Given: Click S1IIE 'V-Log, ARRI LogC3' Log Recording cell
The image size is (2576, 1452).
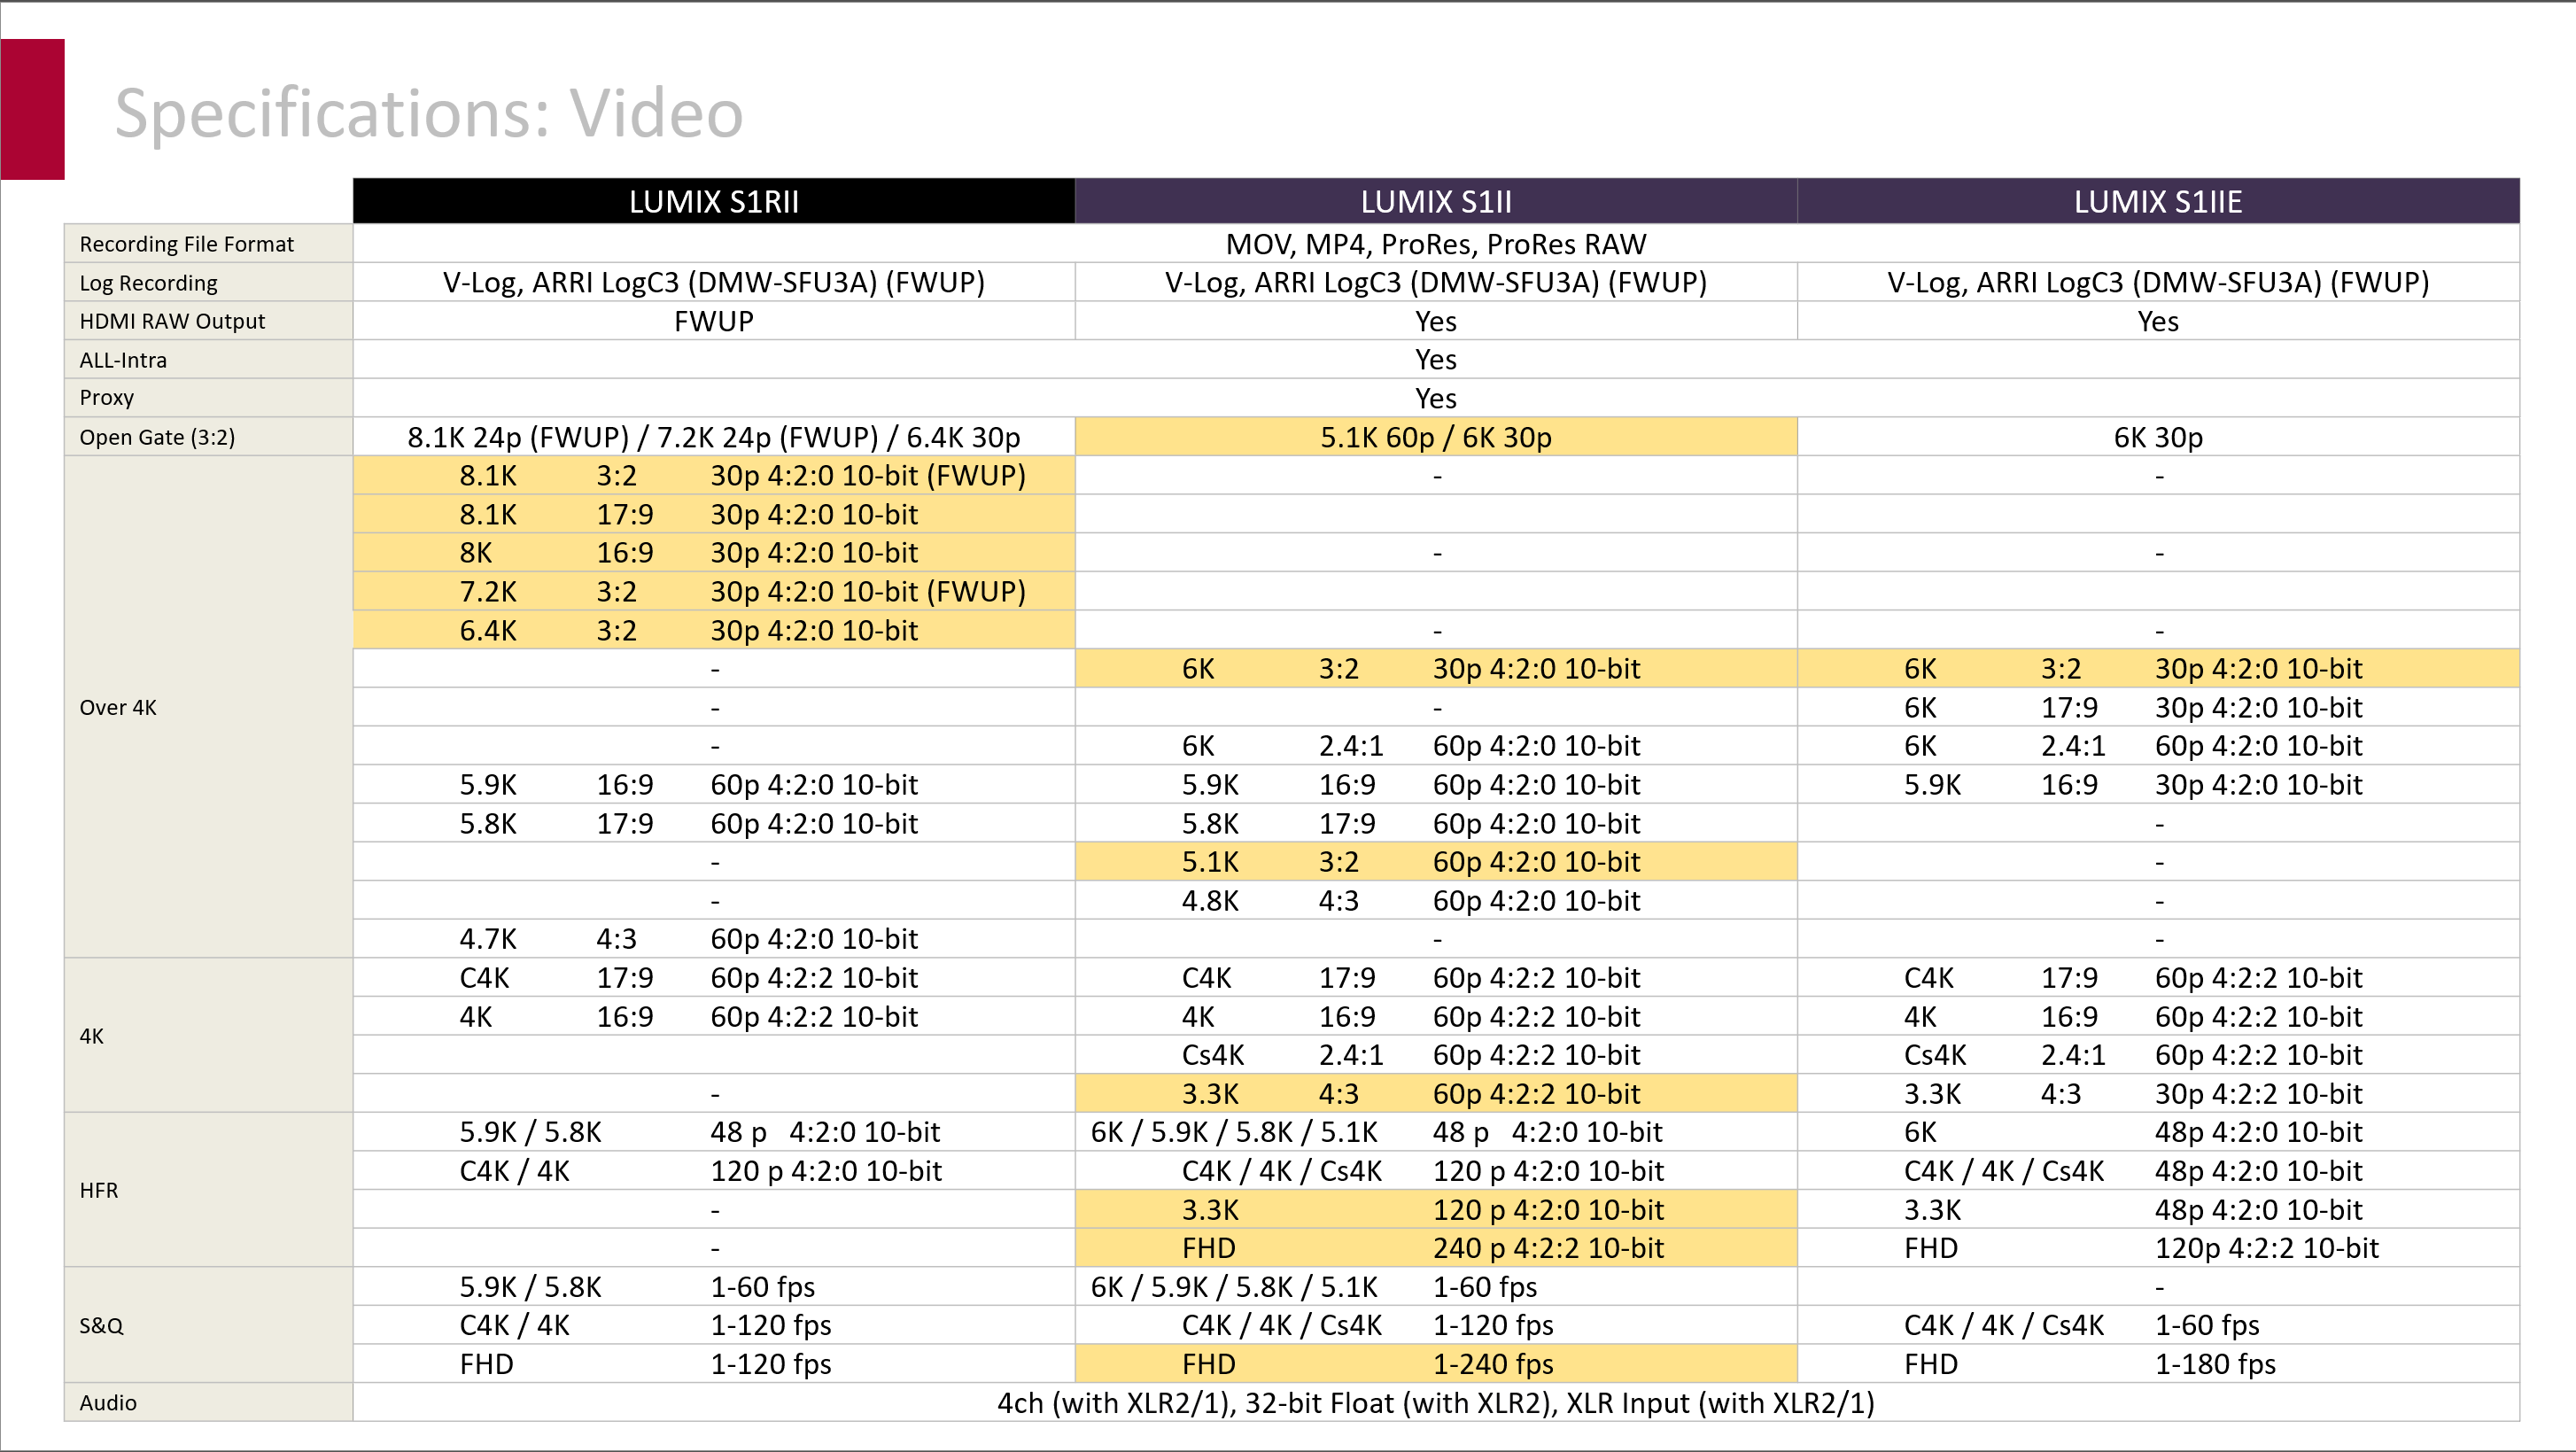Looking at the screenshot, I should (x=2158, y=283).
